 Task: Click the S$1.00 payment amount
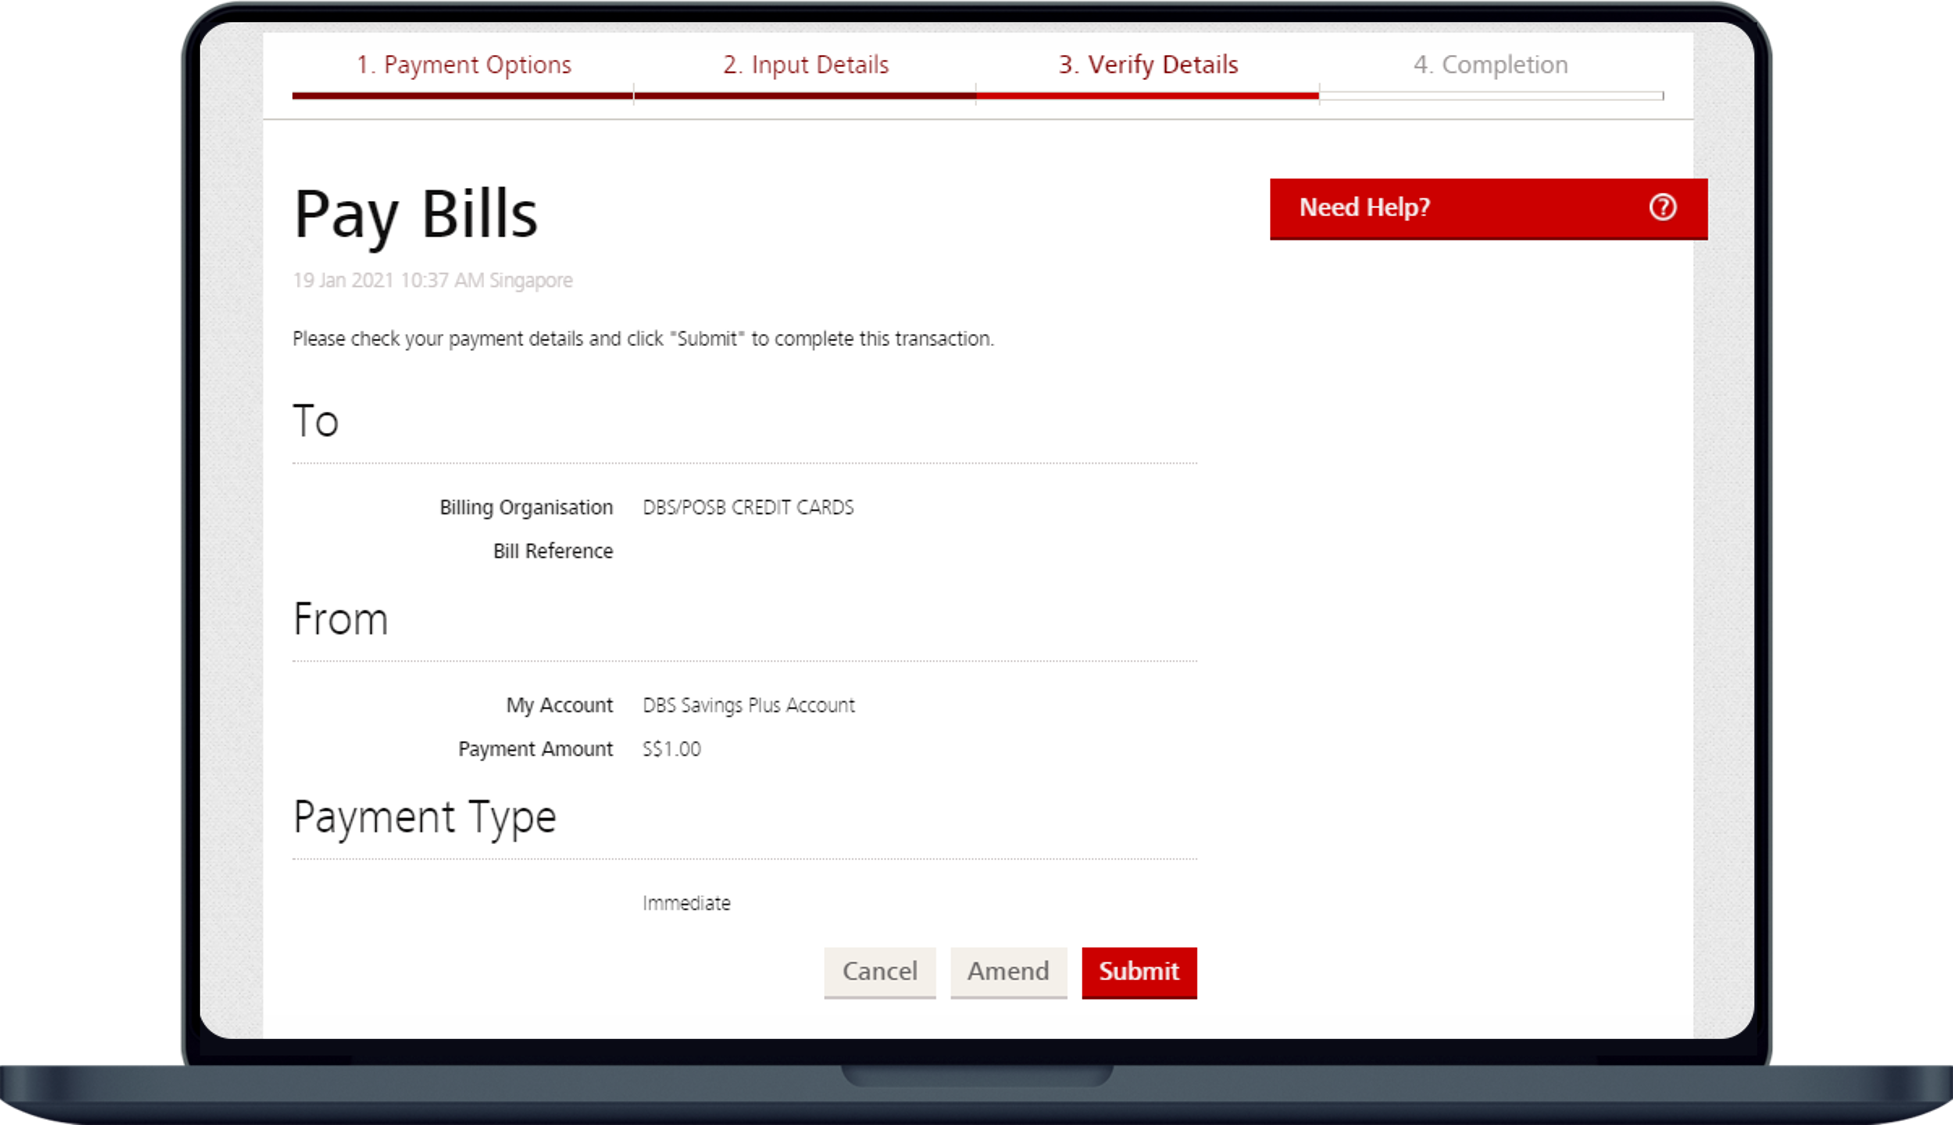pos(671,749)
